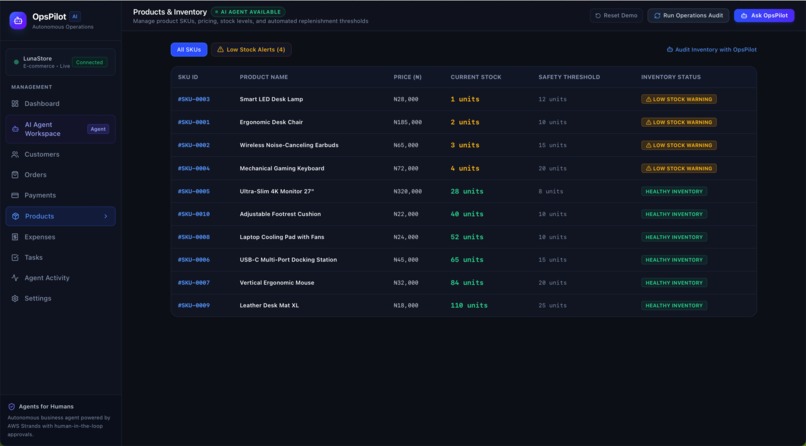
Task: Click the 110 units stock value
Action: 469,306
